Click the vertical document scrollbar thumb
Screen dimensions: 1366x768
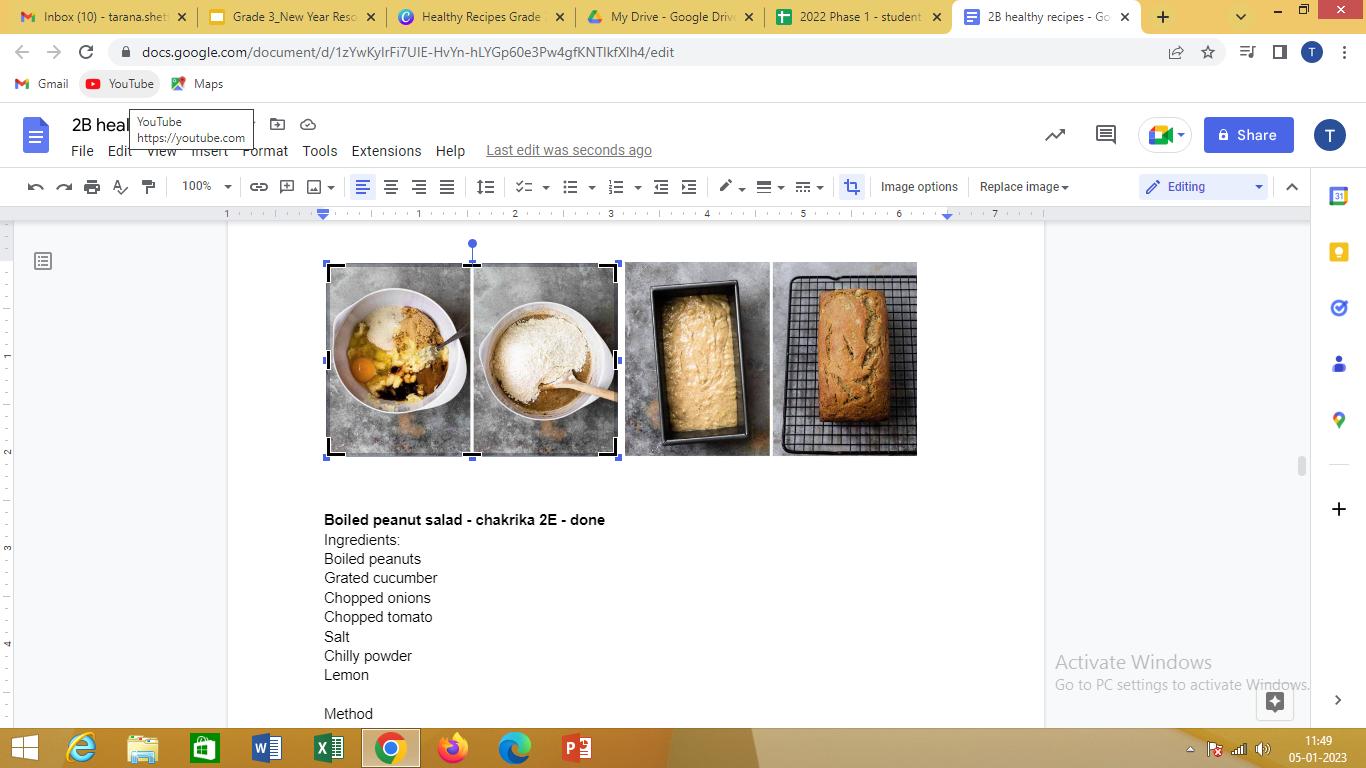[x=1301, y=466]
